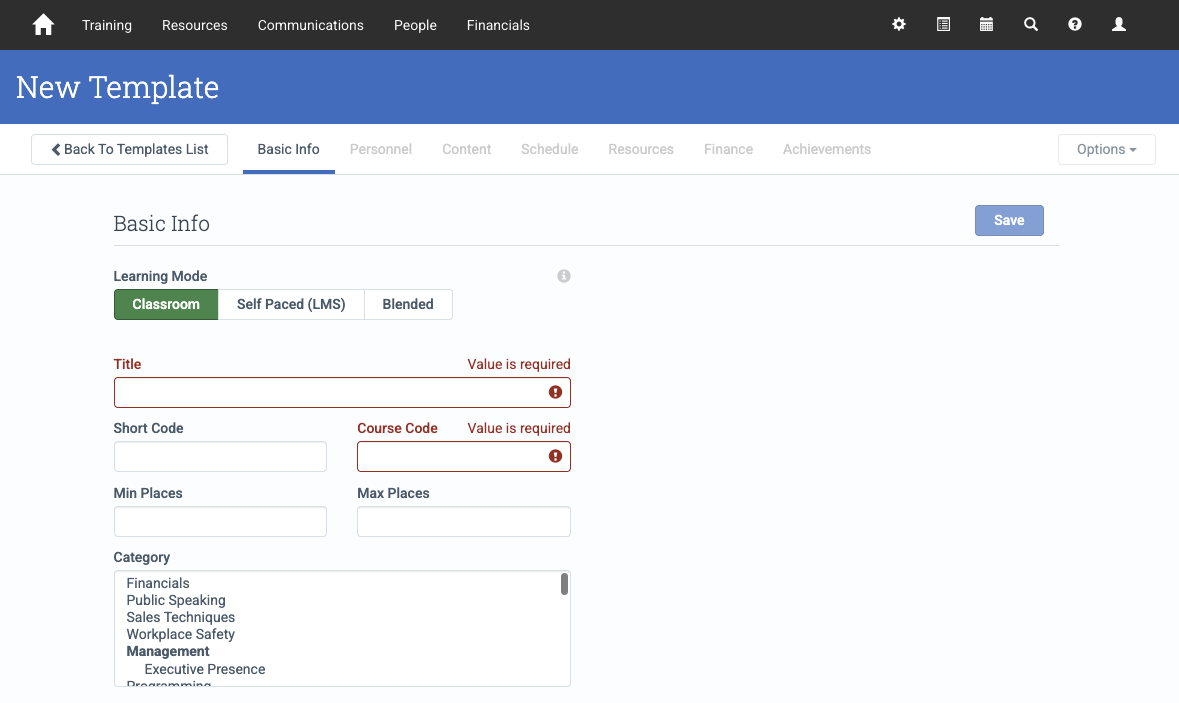Click the search magnifier icon
1179x703 pixels.
[x=1031, y=25]
